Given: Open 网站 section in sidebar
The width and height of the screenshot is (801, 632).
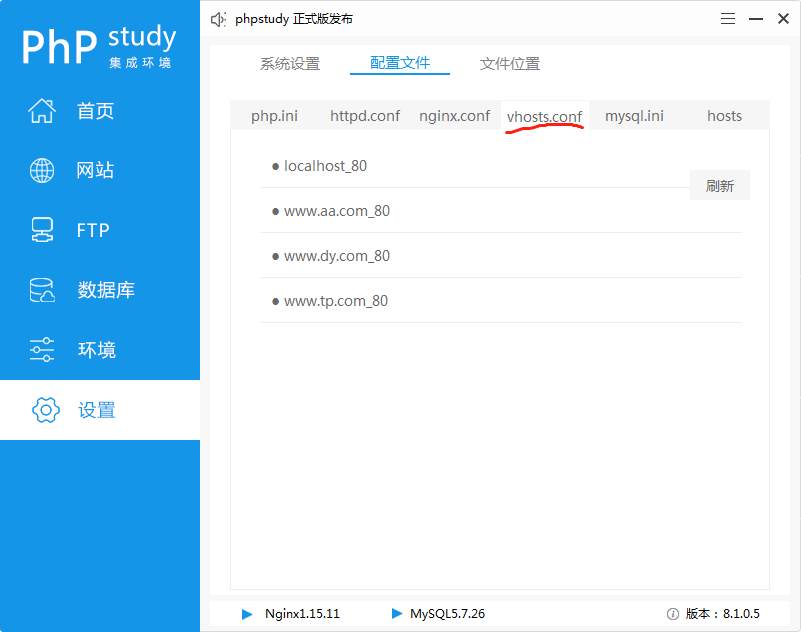Looking at the screenshot, I should coord(100,170).
